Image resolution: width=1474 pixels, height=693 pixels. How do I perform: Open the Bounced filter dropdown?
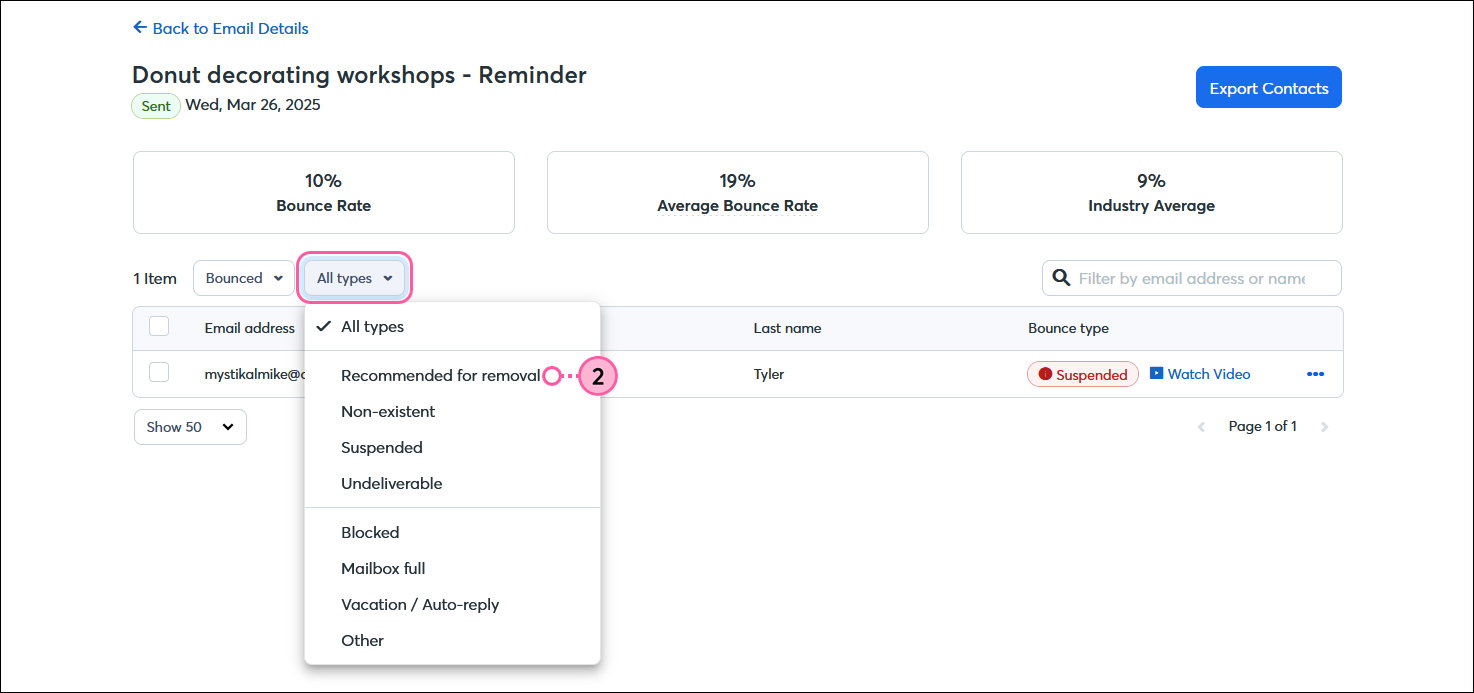coord(243,277)
